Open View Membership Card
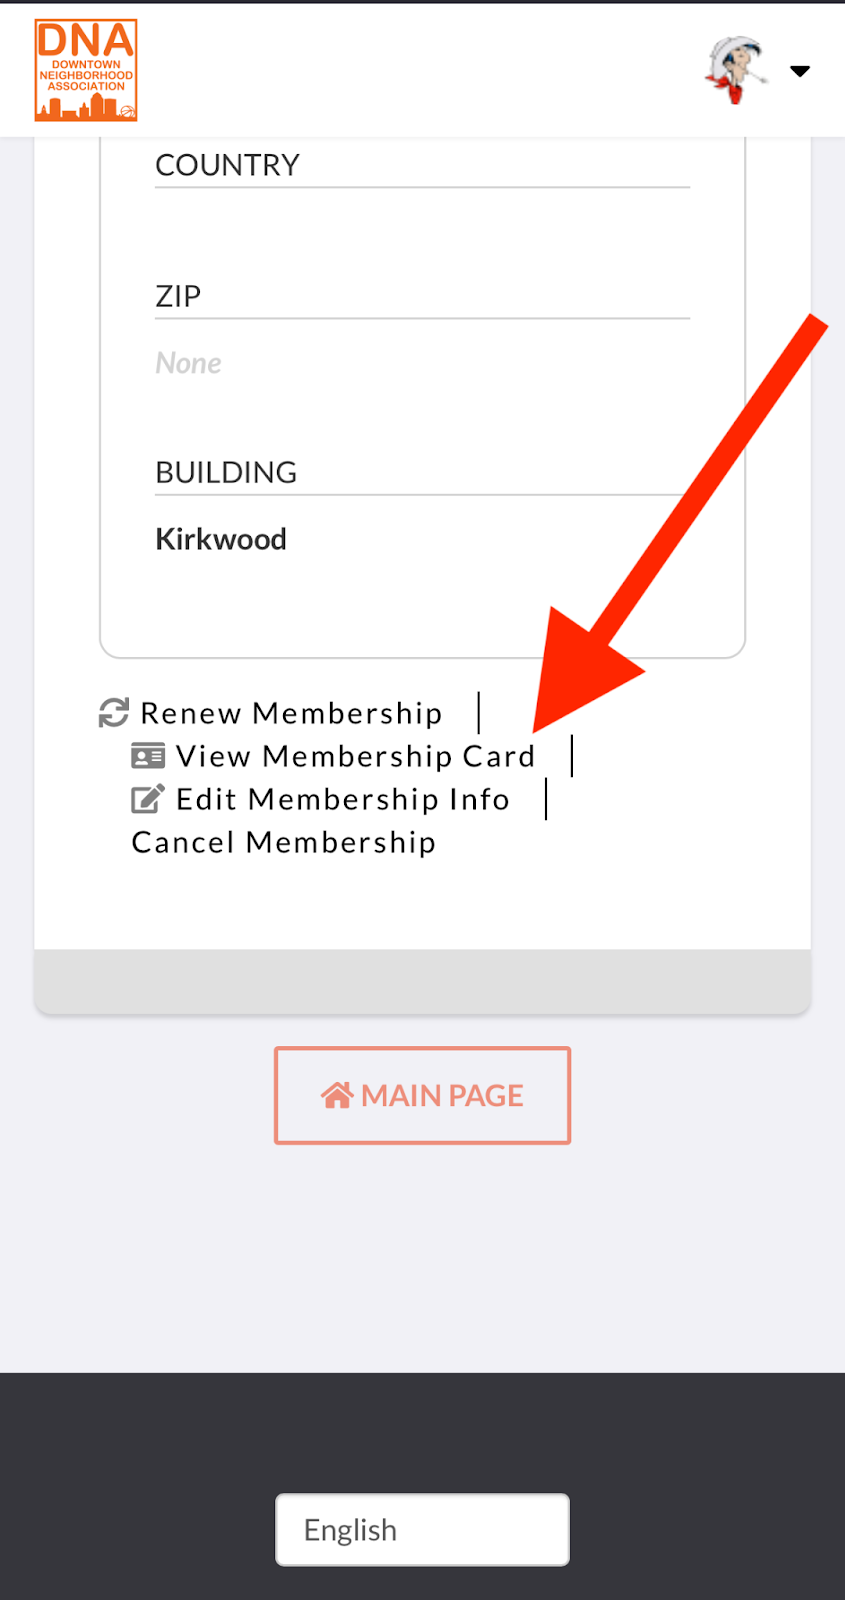This screenshot has height=1600, width=845. [x=356, y=756]
